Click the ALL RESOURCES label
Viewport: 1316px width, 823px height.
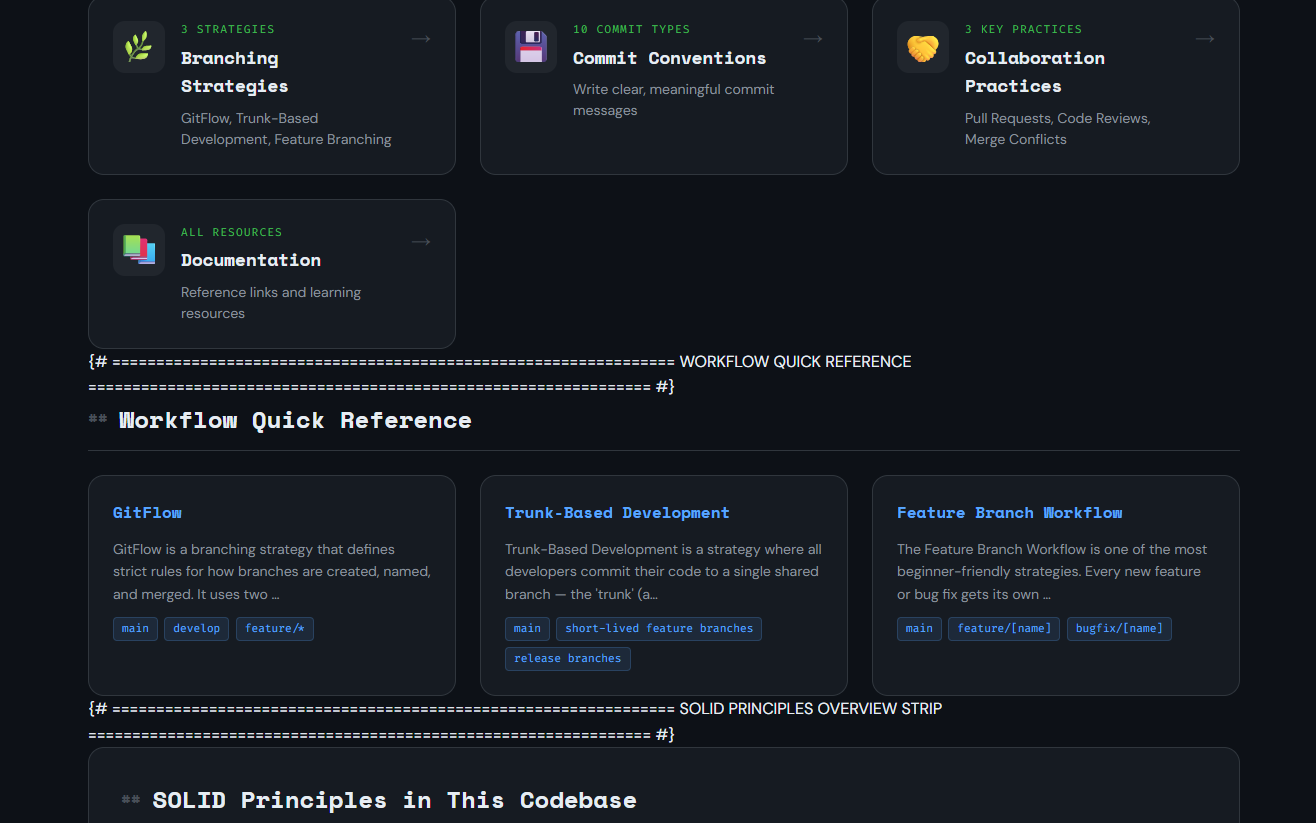coord(232,232)
